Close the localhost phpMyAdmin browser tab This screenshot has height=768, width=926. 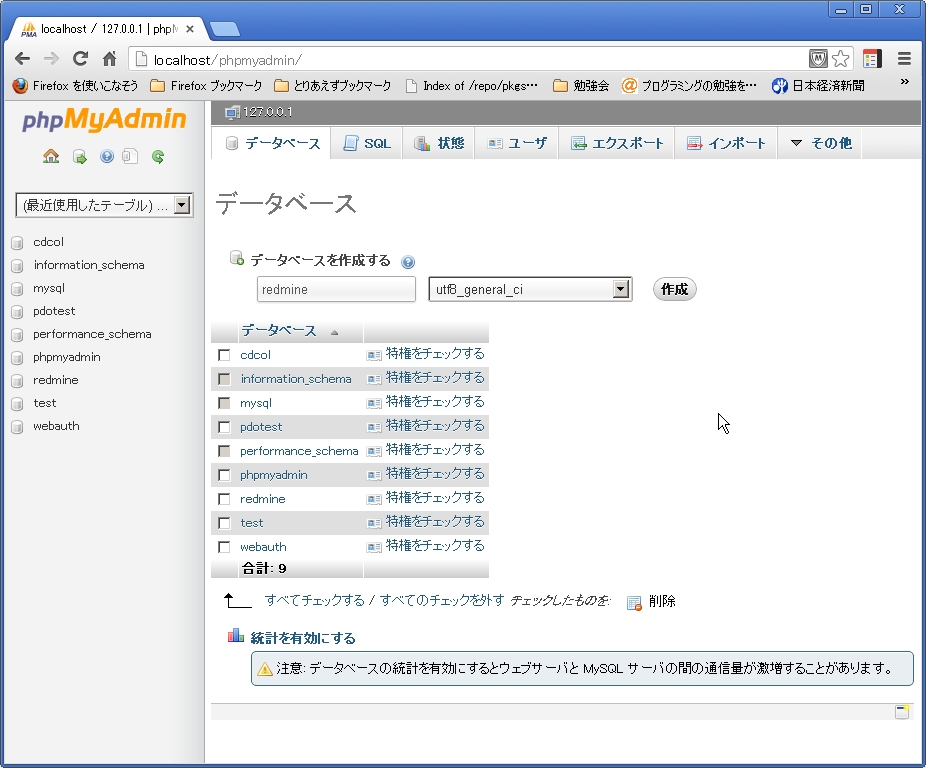tap(190, 29)
